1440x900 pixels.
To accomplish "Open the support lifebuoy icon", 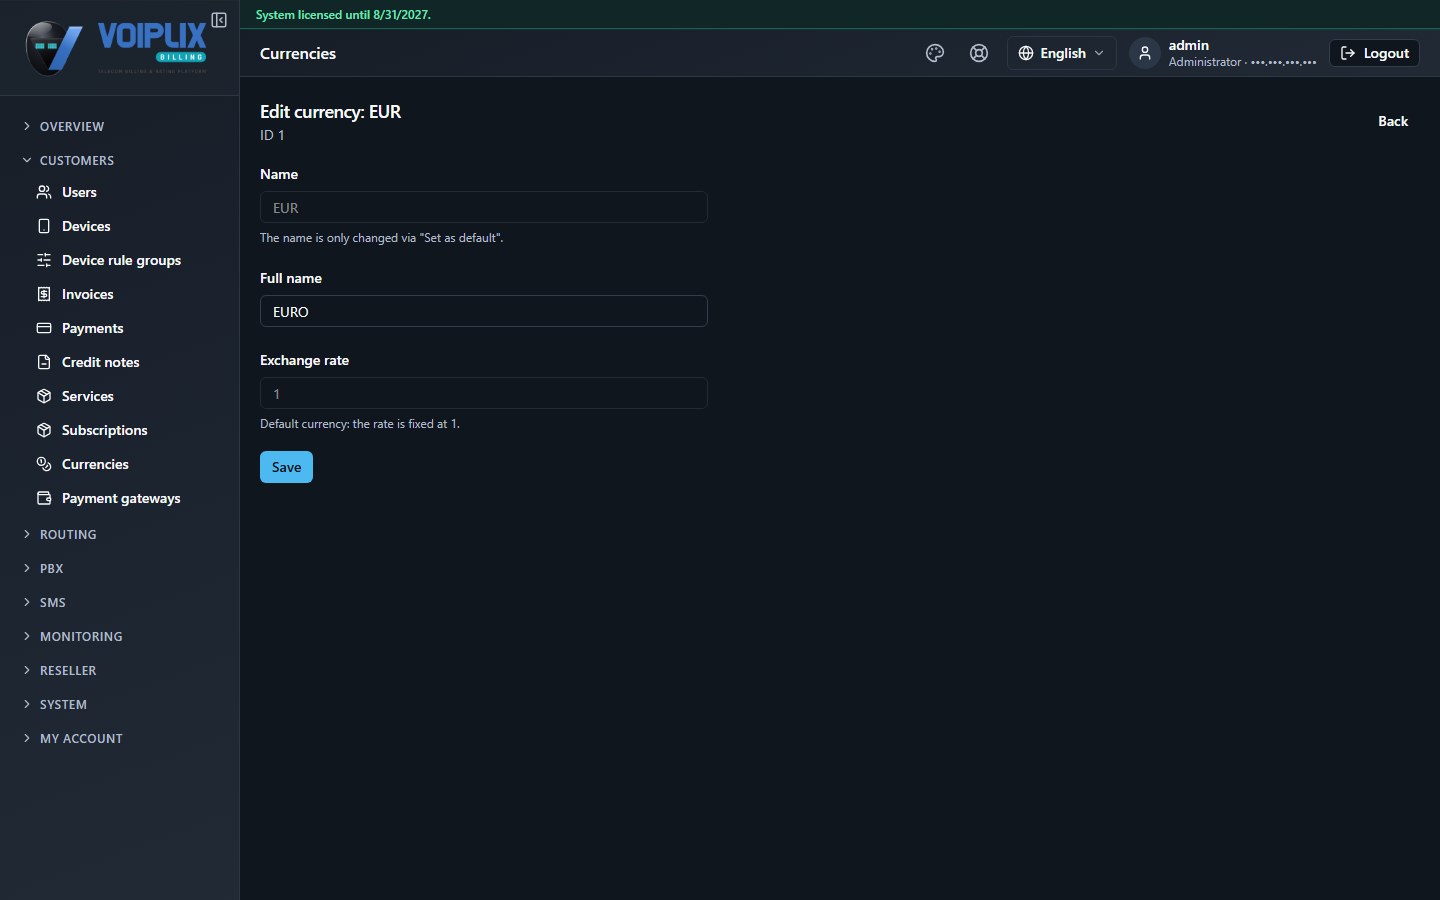I will pos(979,53).
